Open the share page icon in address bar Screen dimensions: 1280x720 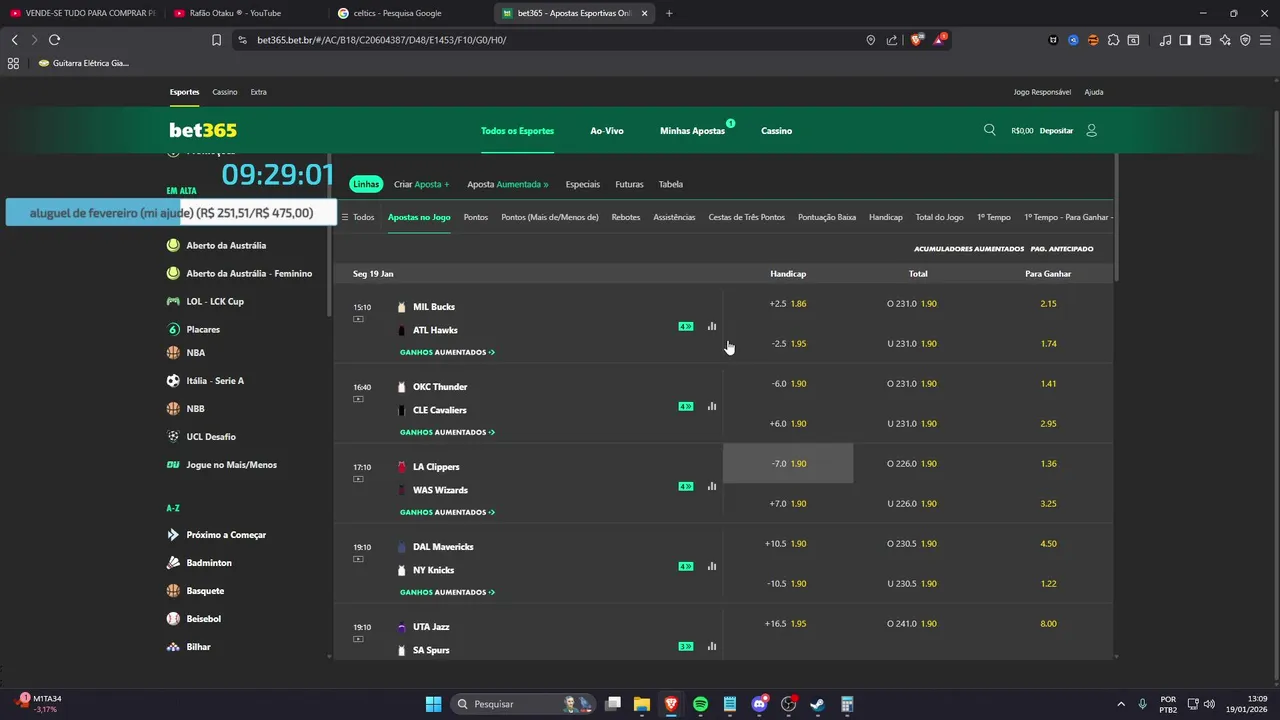892,40
